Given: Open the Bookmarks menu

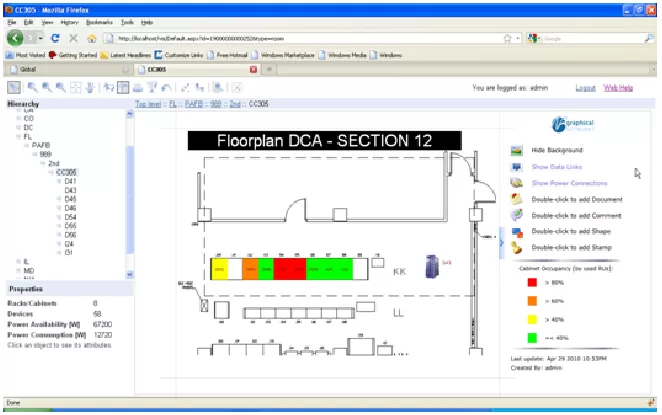Looking at the screenshot, I should (x=99, y=22).
